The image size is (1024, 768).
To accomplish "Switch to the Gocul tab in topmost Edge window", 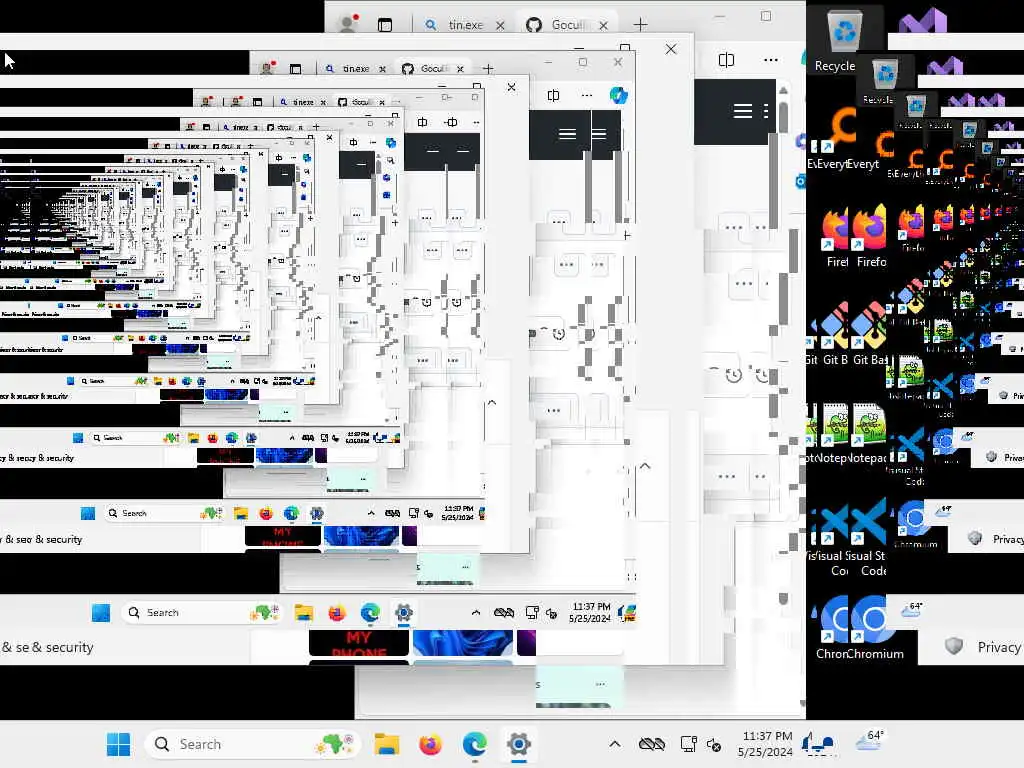I will (x=568, y=25).
